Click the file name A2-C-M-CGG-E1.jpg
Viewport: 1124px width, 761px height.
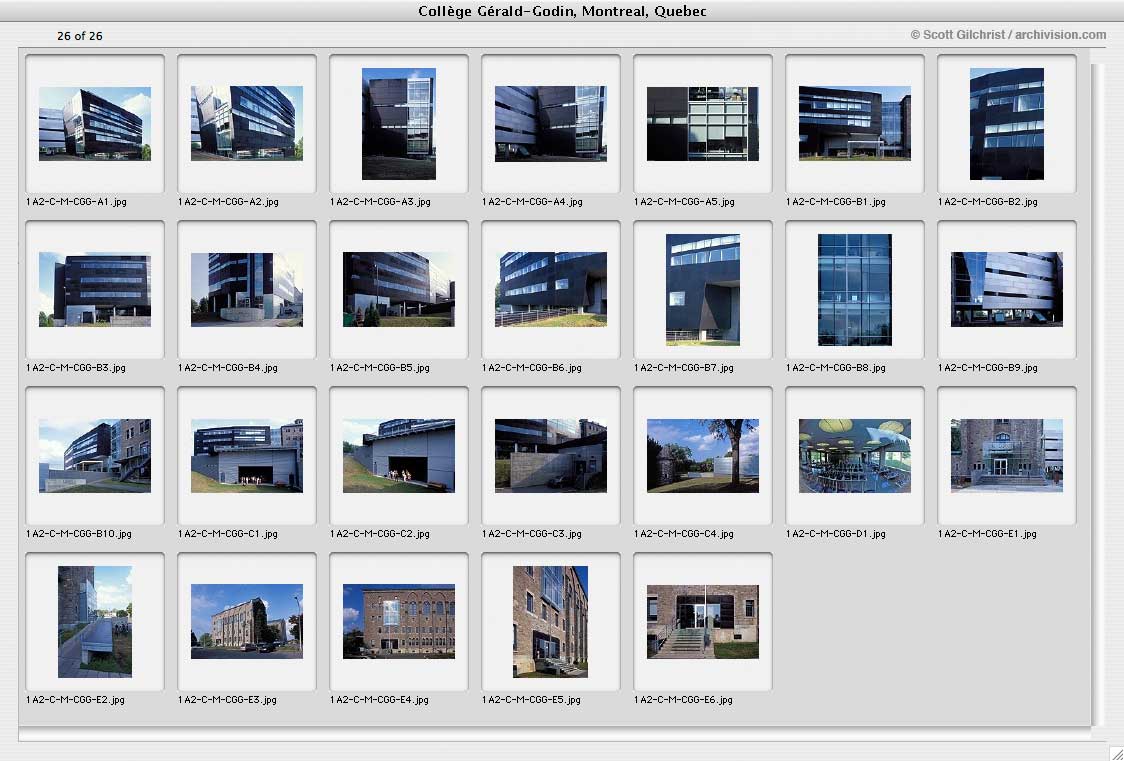(990, 534)
